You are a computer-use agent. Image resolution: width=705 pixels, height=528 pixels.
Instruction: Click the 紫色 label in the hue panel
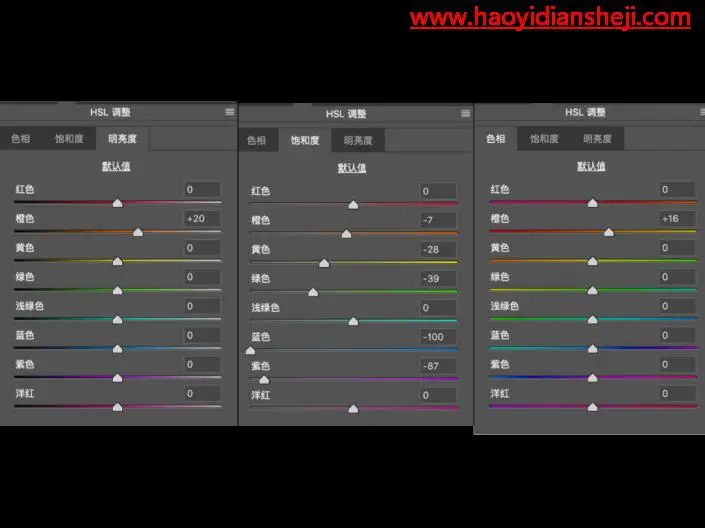(x=500, y=364)
